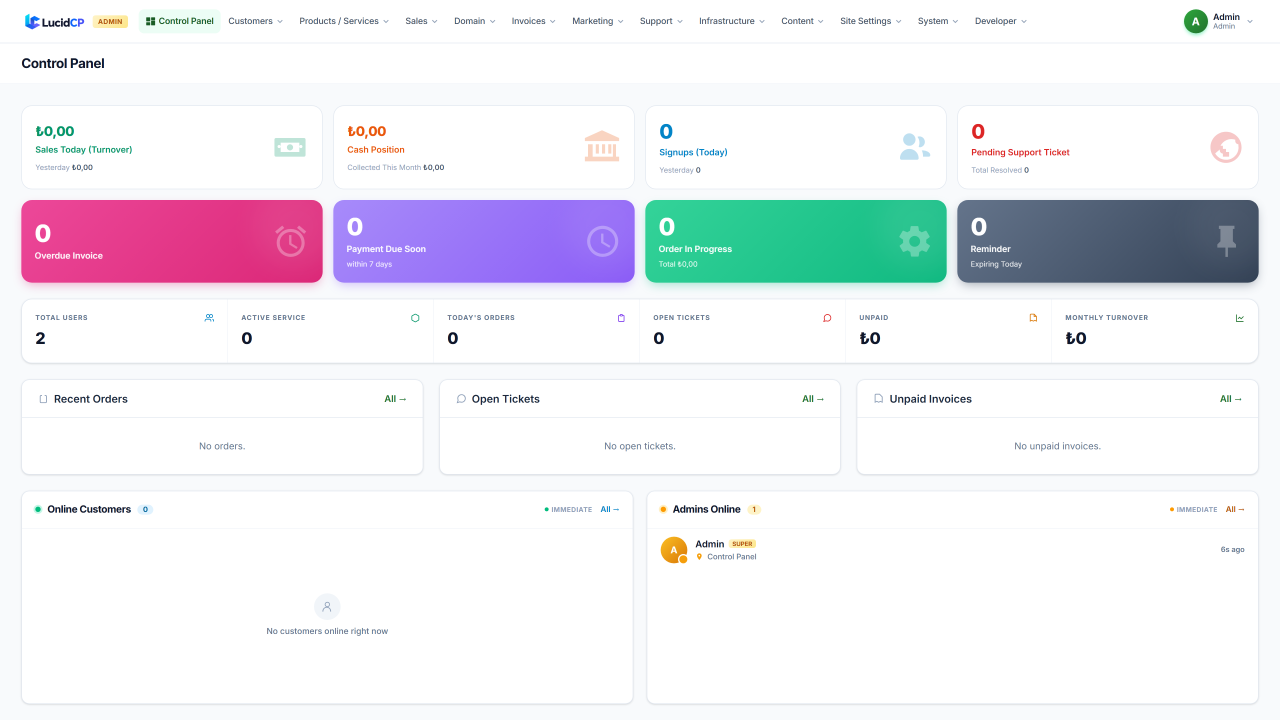Click the 'No customers online right now' text
The width and height of the screenshot is (1280, 720).
click(x=327, y=631)
